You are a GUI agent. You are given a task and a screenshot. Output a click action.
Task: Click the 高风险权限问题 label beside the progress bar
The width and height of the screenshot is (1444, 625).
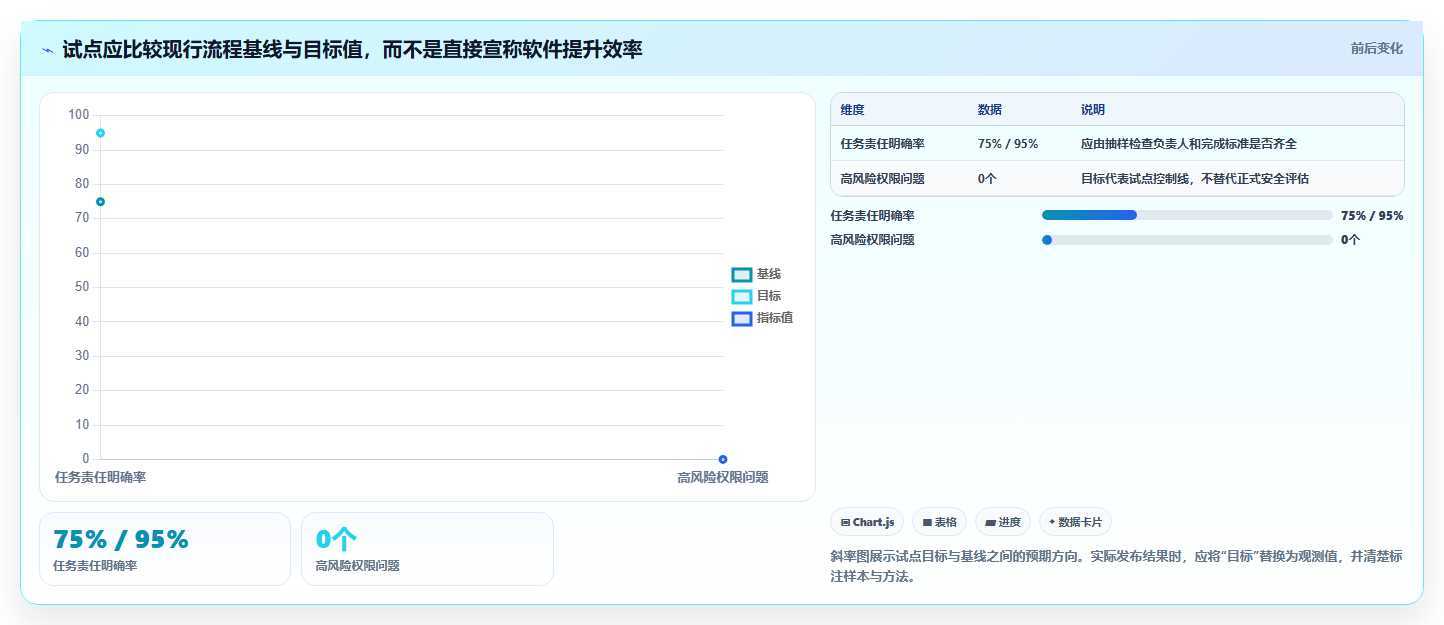click(x=872, y=240)
